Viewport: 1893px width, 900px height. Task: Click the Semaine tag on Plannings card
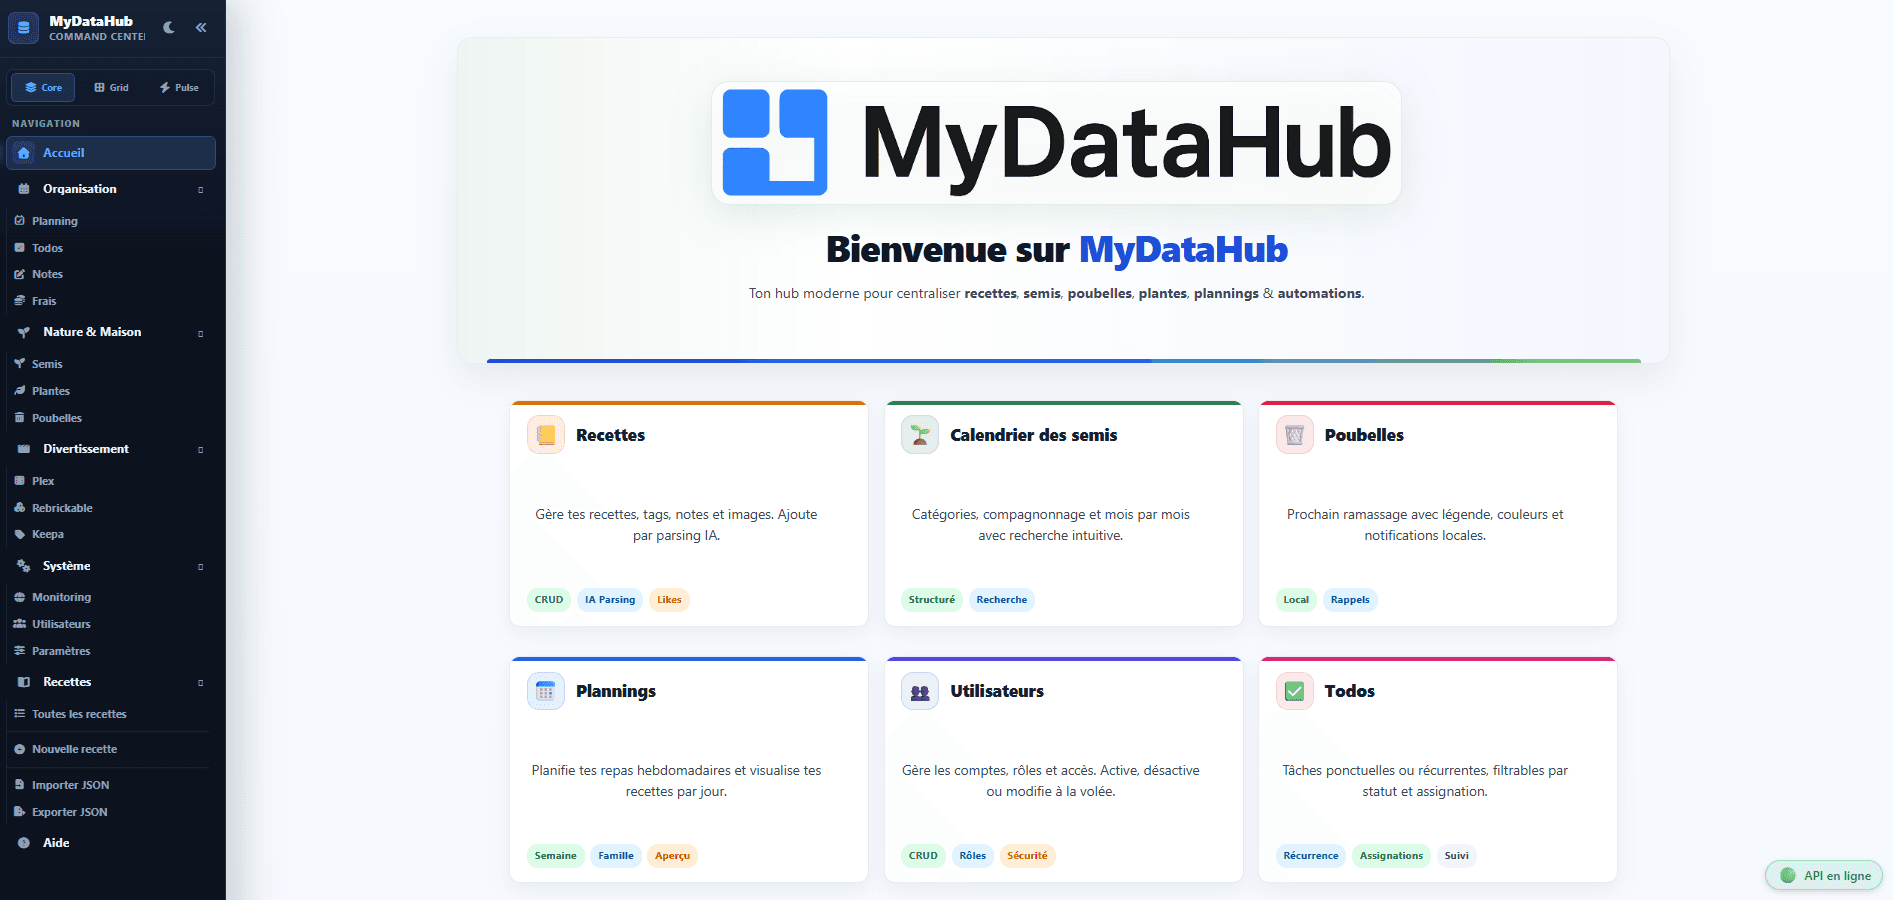555,856
